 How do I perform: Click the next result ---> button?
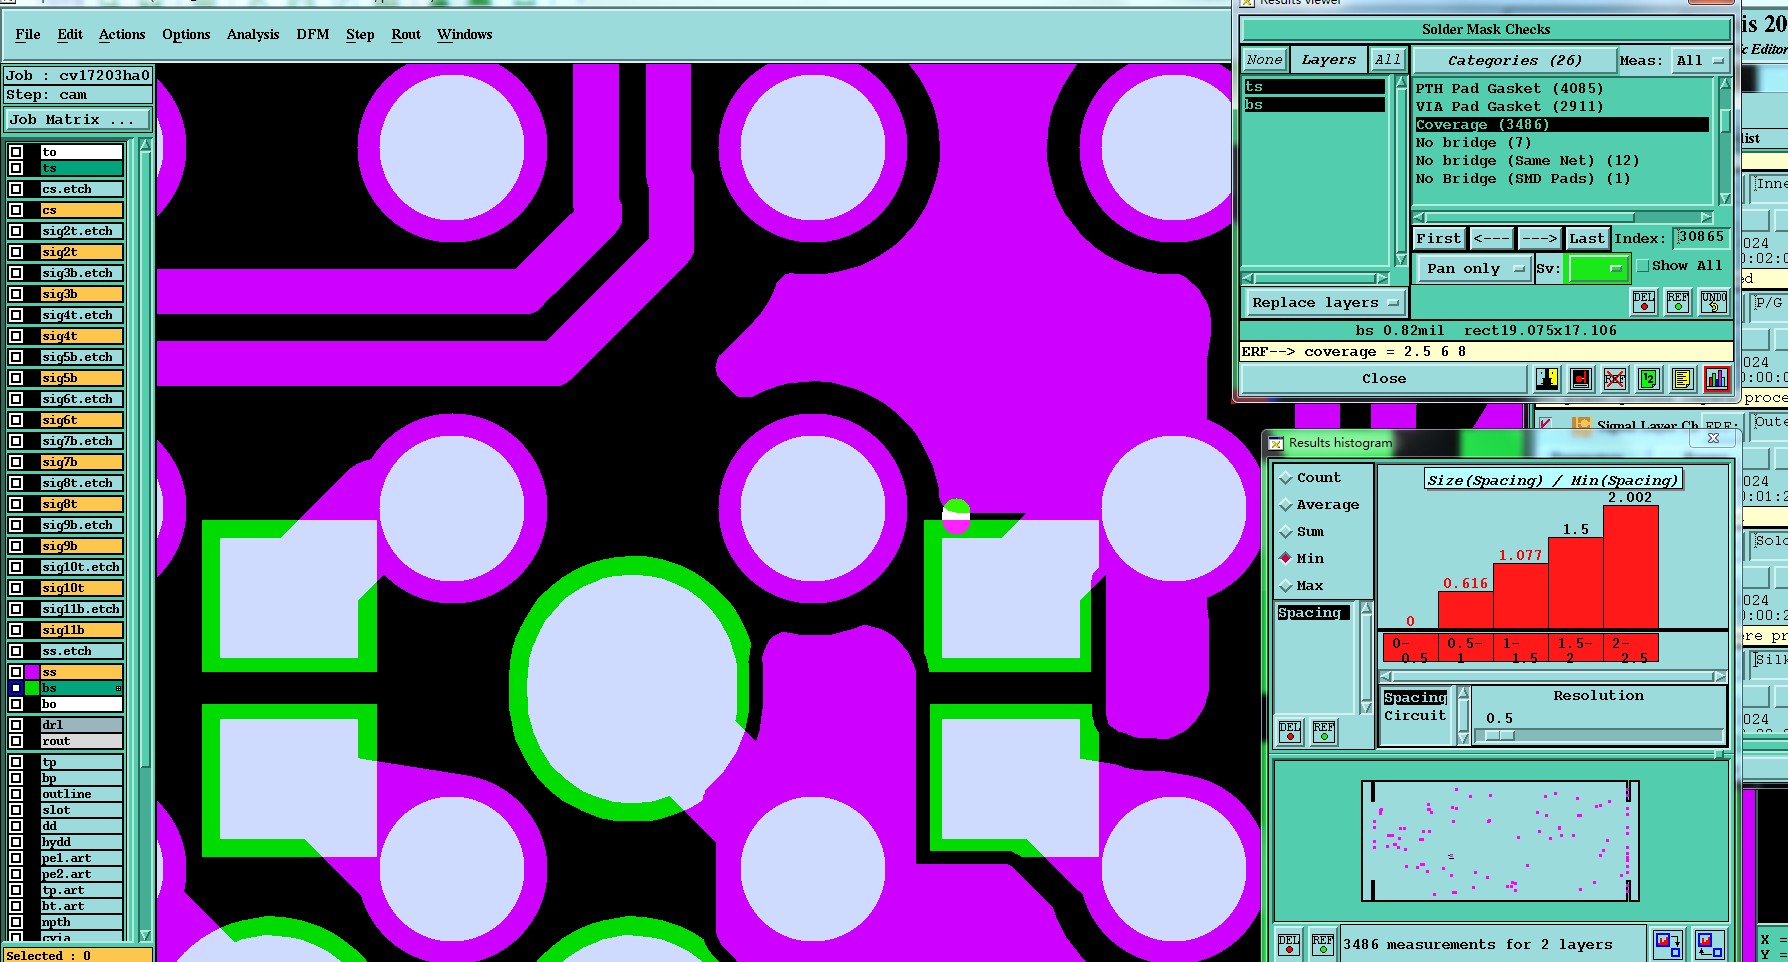1539,238
